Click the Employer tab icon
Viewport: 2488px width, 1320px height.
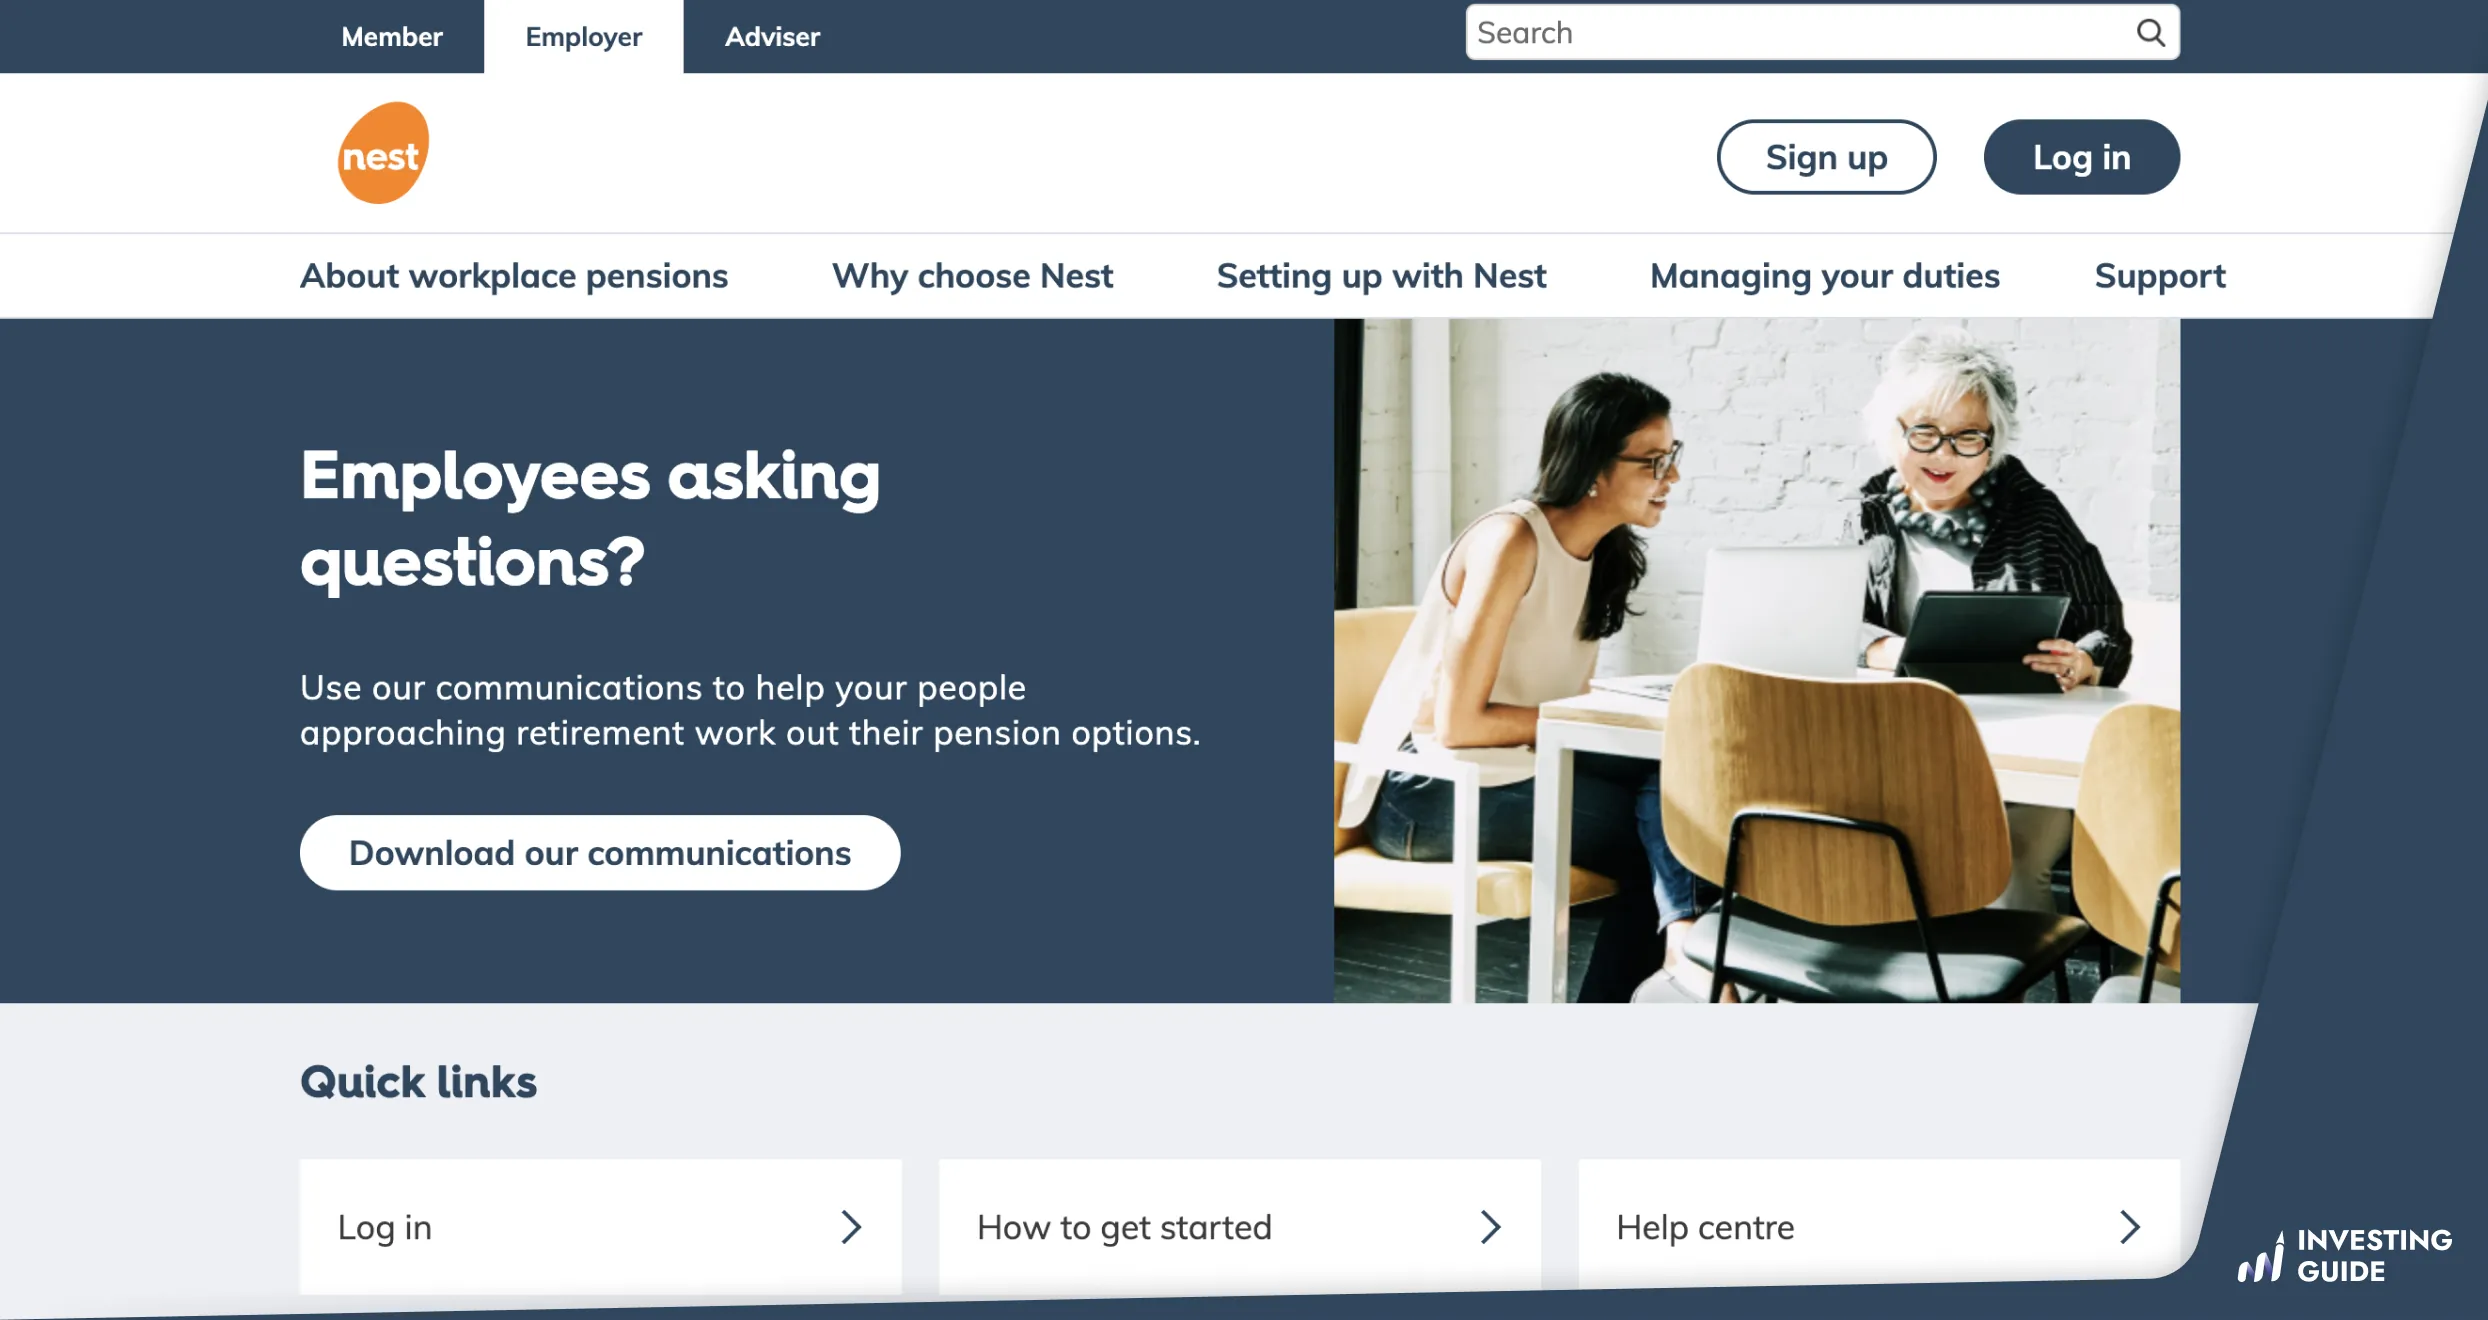[x=583, y=36]
